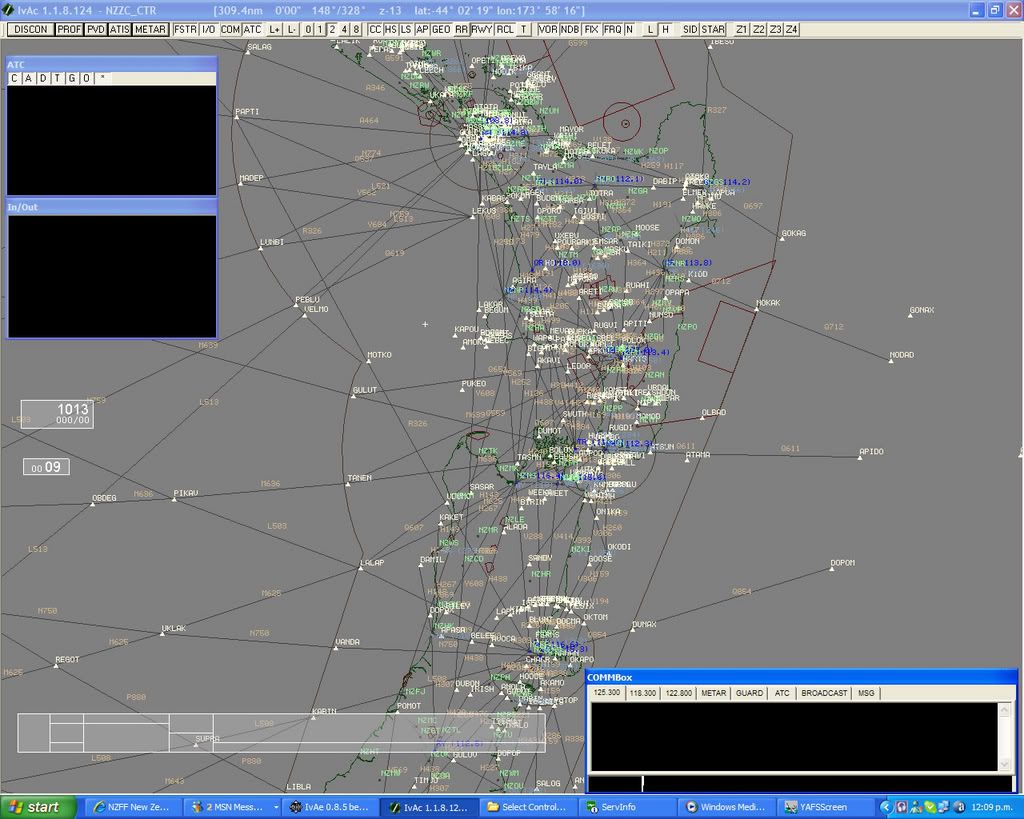Toggle NDB display on the map

click(x=570, y=30)
